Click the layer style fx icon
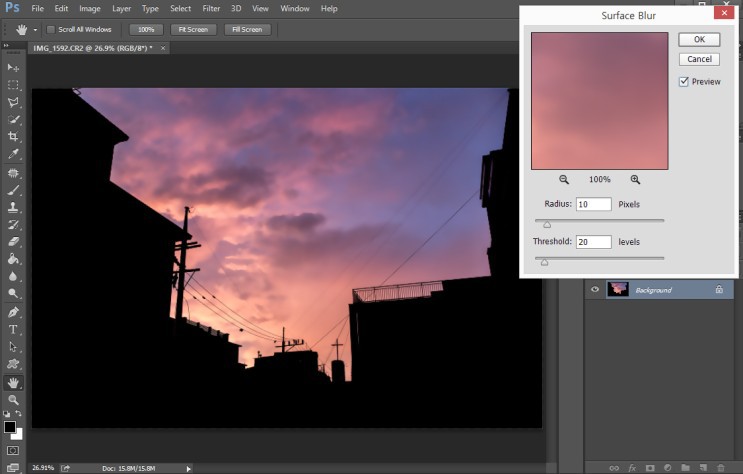This screenshot has height=474, width=743. click(x=633, y=467)
